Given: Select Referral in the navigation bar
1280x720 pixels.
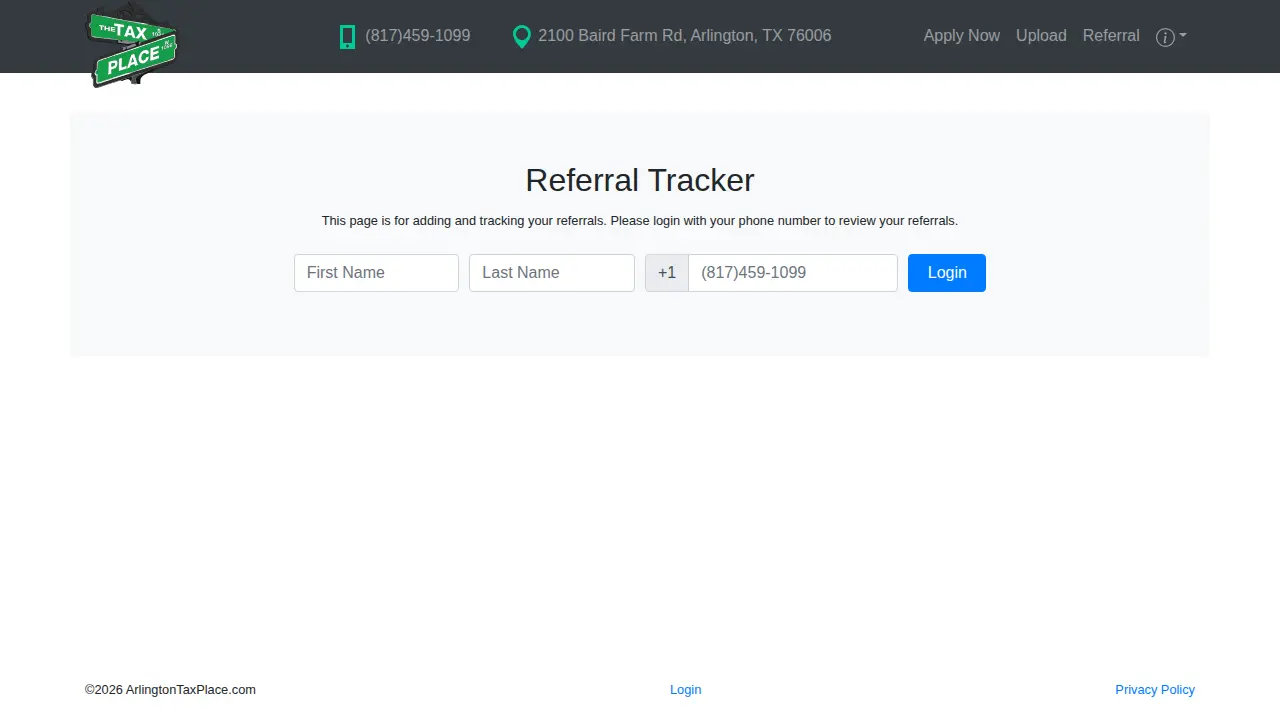Looking at the screenshot, I should pos(1111,36).
